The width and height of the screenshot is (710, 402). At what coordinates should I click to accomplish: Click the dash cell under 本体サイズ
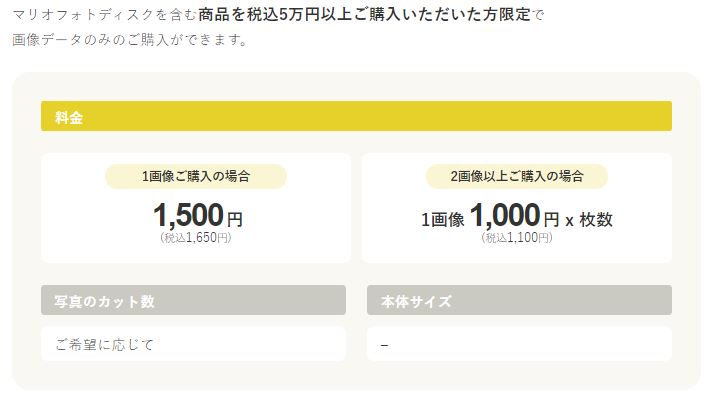[385, 344]
